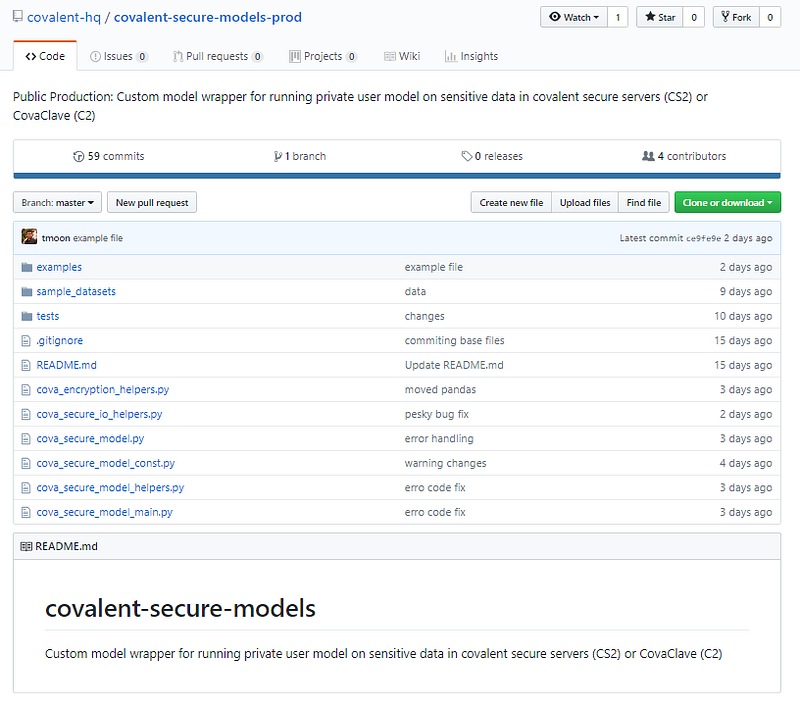
Task: Click the repository book icon beside covalent-hq
Action: [x=19, y=17]
